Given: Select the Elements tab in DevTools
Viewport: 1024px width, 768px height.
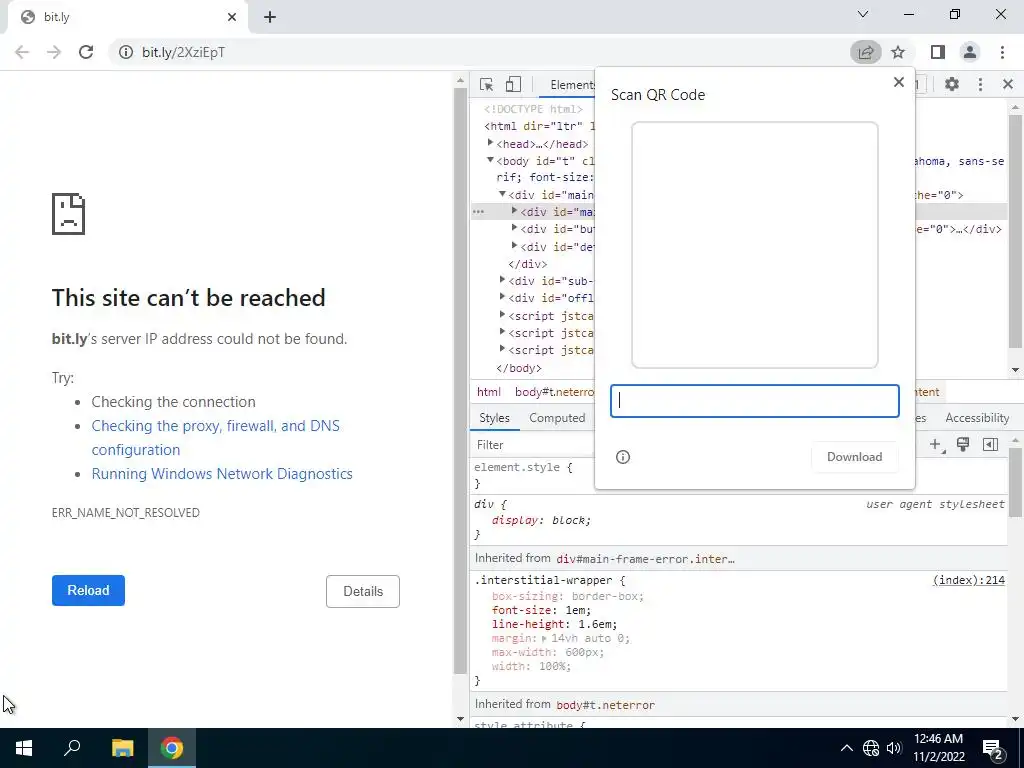Looking at the screenshot, I should tap(571, 85).
